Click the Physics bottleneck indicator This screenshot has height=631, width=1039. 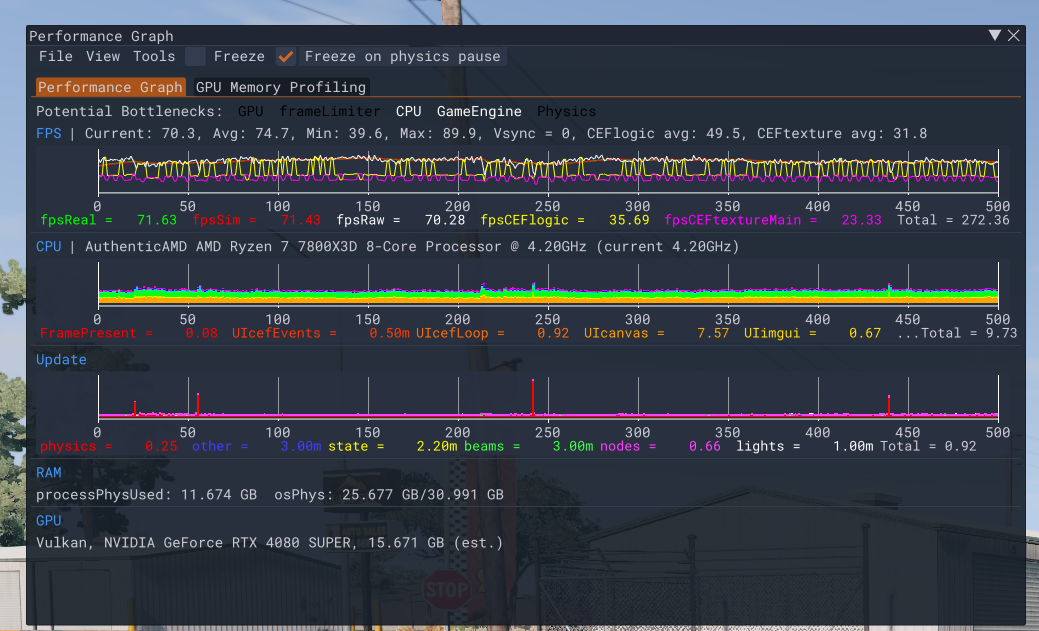(x=567, y=111)
